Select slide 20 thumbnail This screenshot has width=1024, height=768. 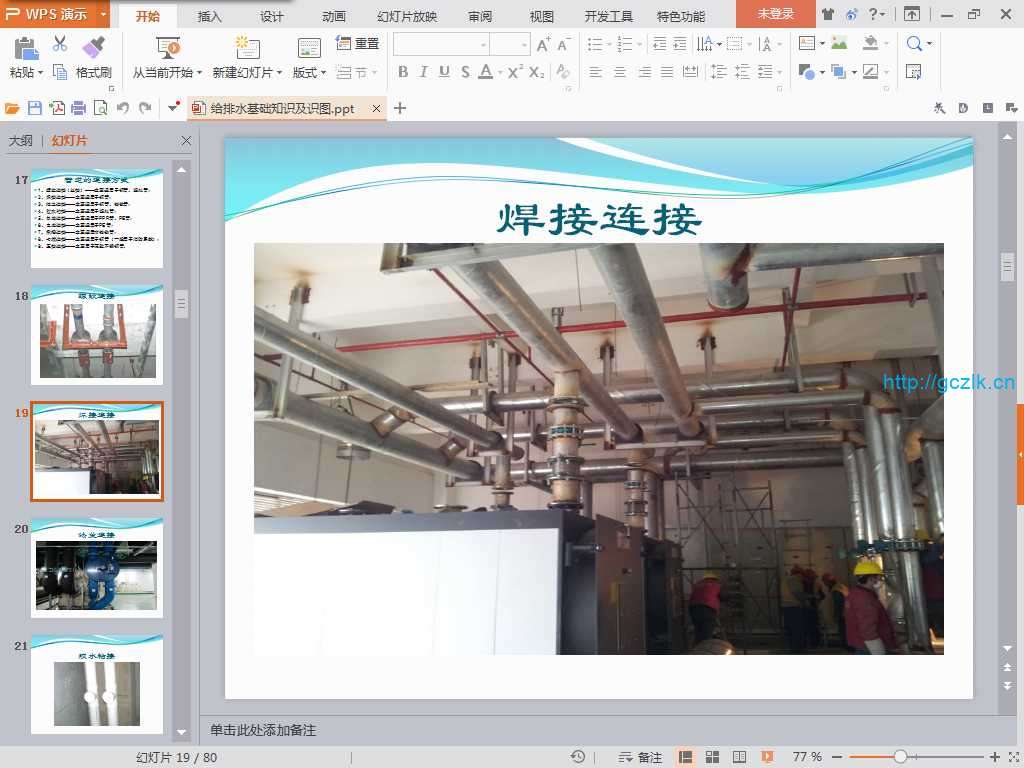(x=96, y=567)
